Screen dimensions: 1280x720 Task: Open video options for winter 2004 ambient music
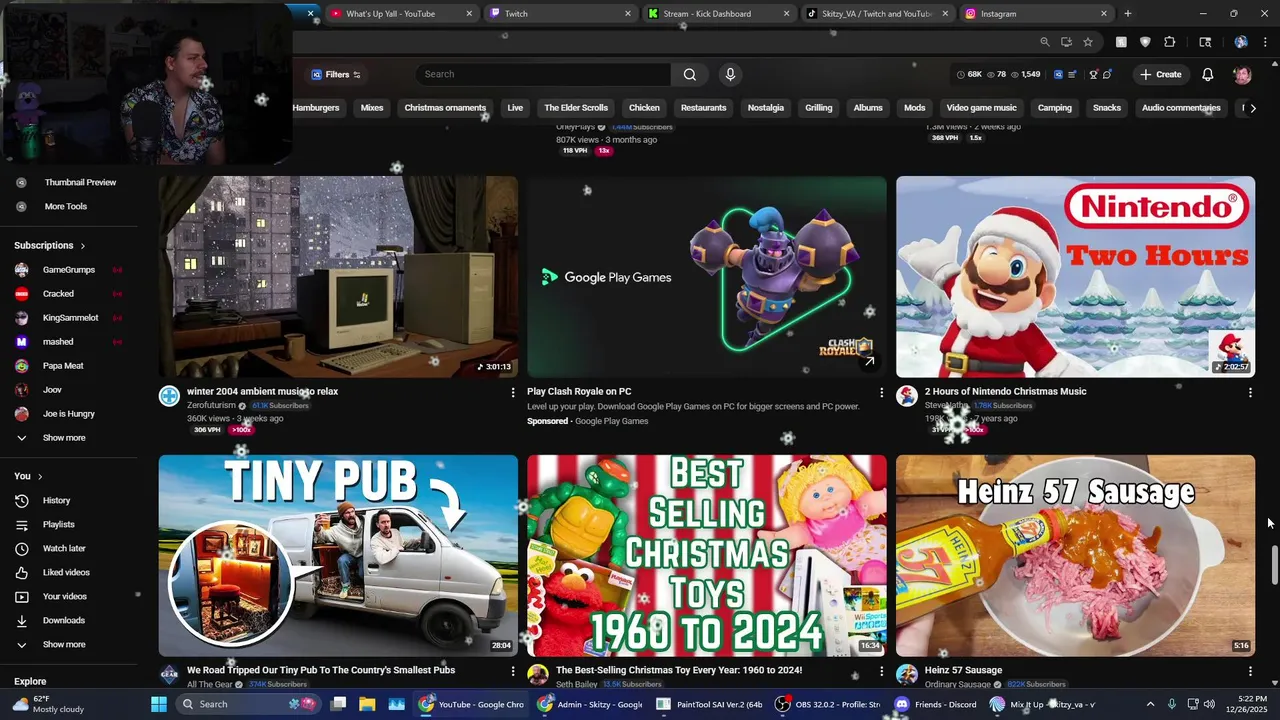coord(513,393)
